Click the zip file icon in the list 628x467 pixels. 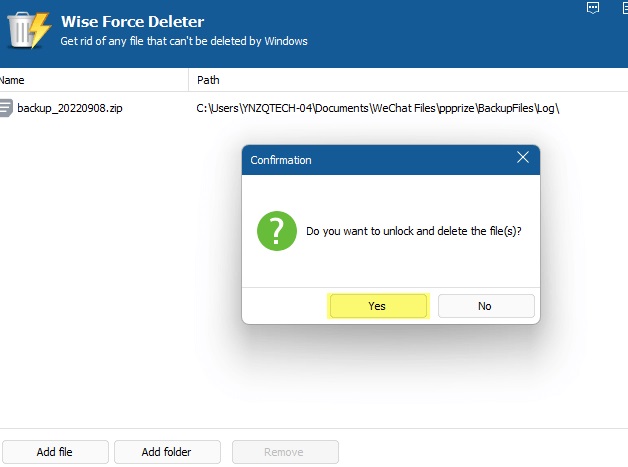pos(6,108)
